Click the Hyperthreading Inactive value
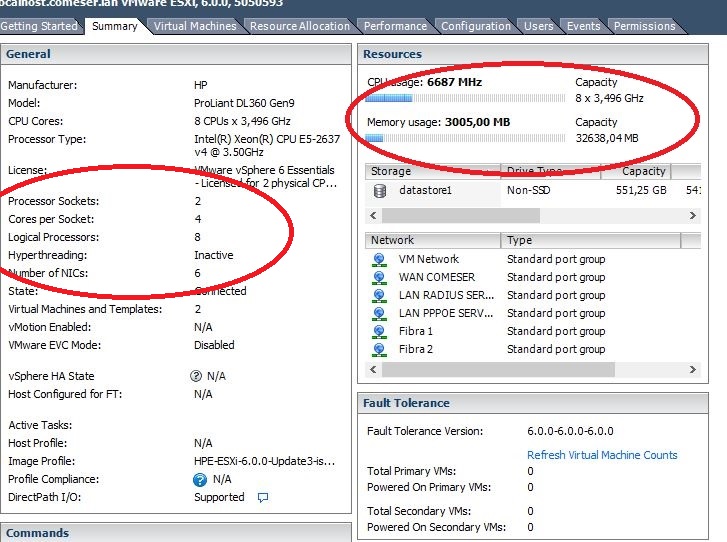This screenshot has height=542, width=727. click(213, 255)
